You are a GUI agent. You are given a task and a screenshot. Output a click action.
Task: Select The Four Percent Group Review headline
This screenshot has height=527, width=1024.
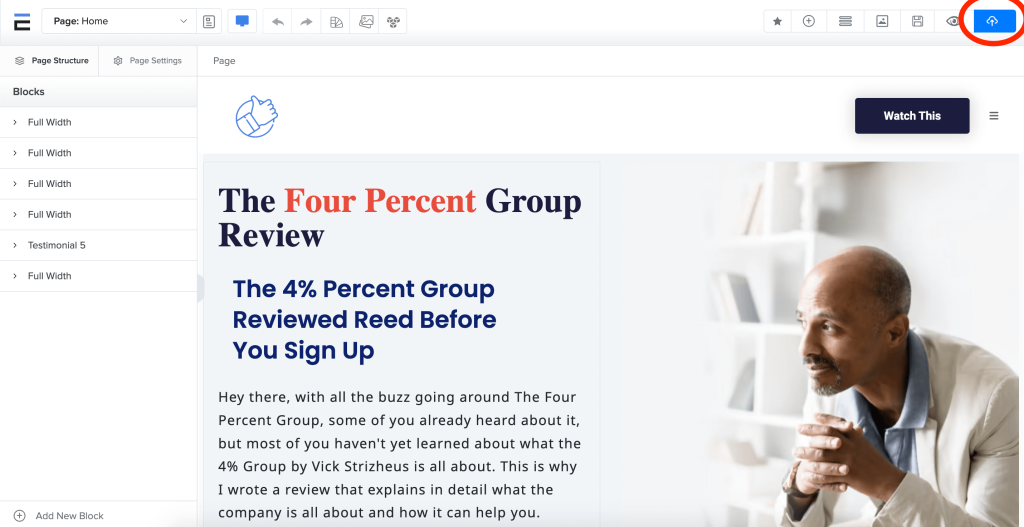point(400,217)
